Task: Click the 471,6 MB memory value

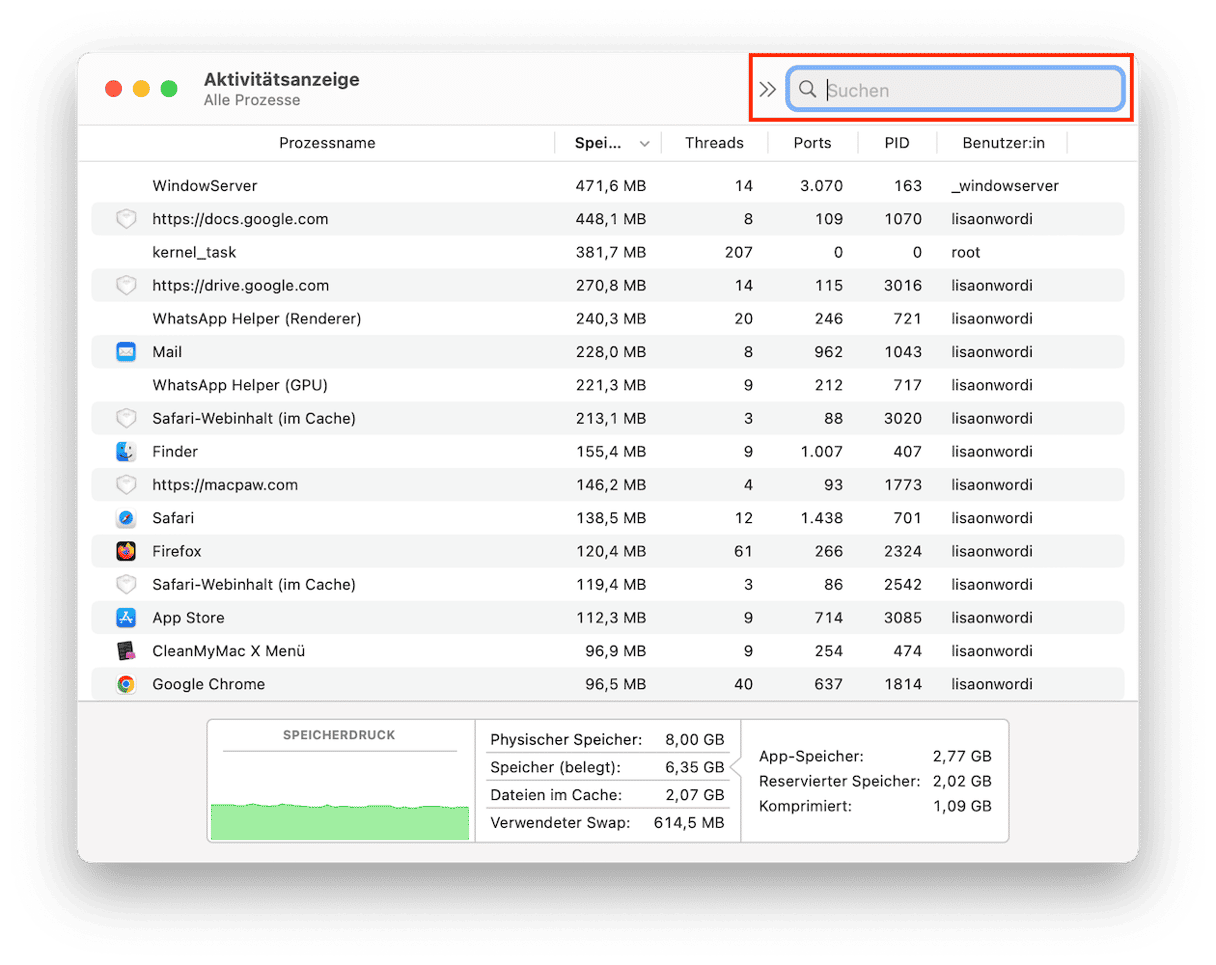Action: 611,186
